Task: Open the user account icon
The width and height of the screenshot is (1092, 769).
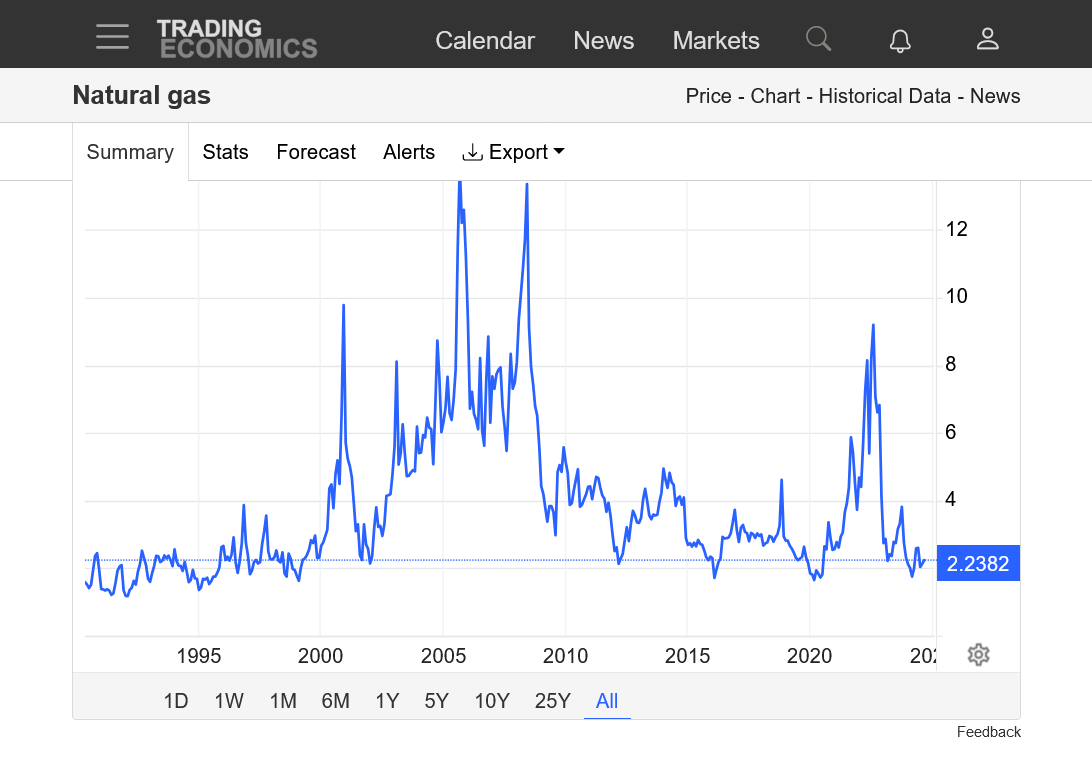Action: (987, 39)
